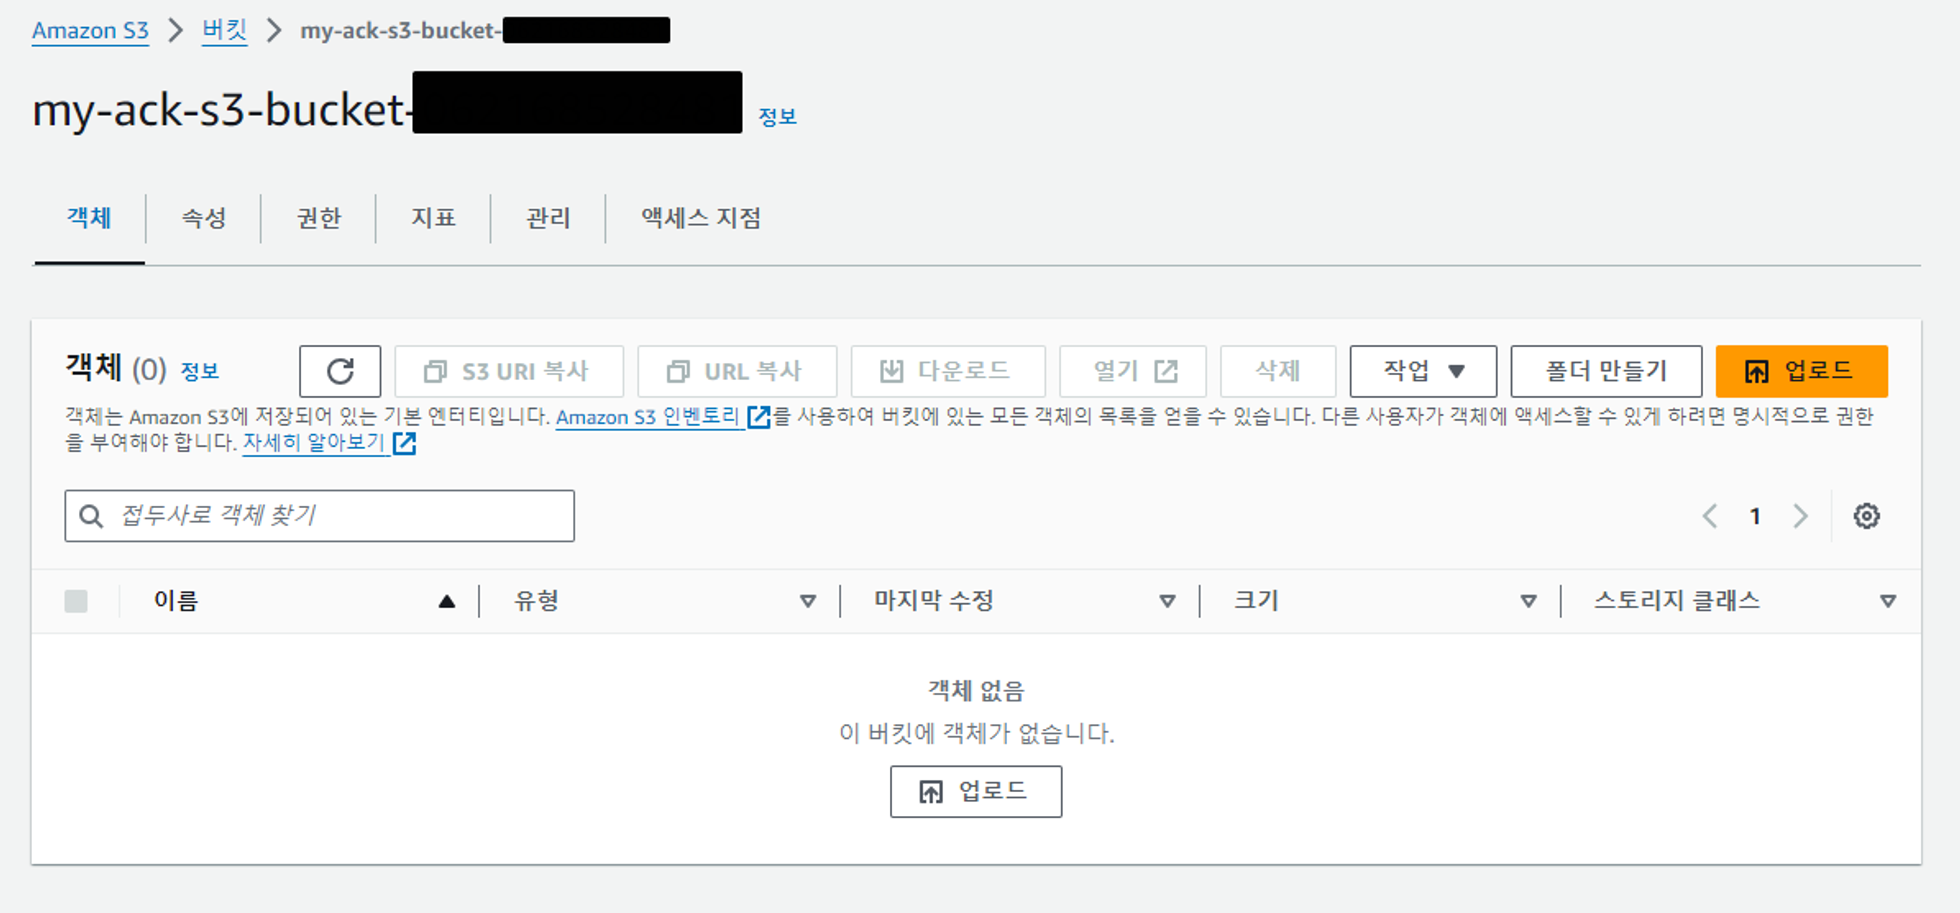
Task: Click the 마지막 수정 column header
Action: pyautogui.click(x=933, y=601)
